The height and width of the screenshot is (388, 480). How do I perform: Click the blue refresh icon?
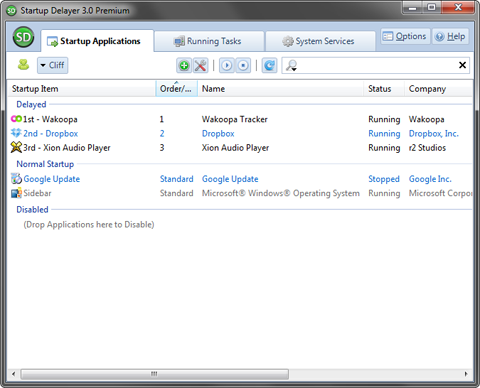(x=269, y=65)
